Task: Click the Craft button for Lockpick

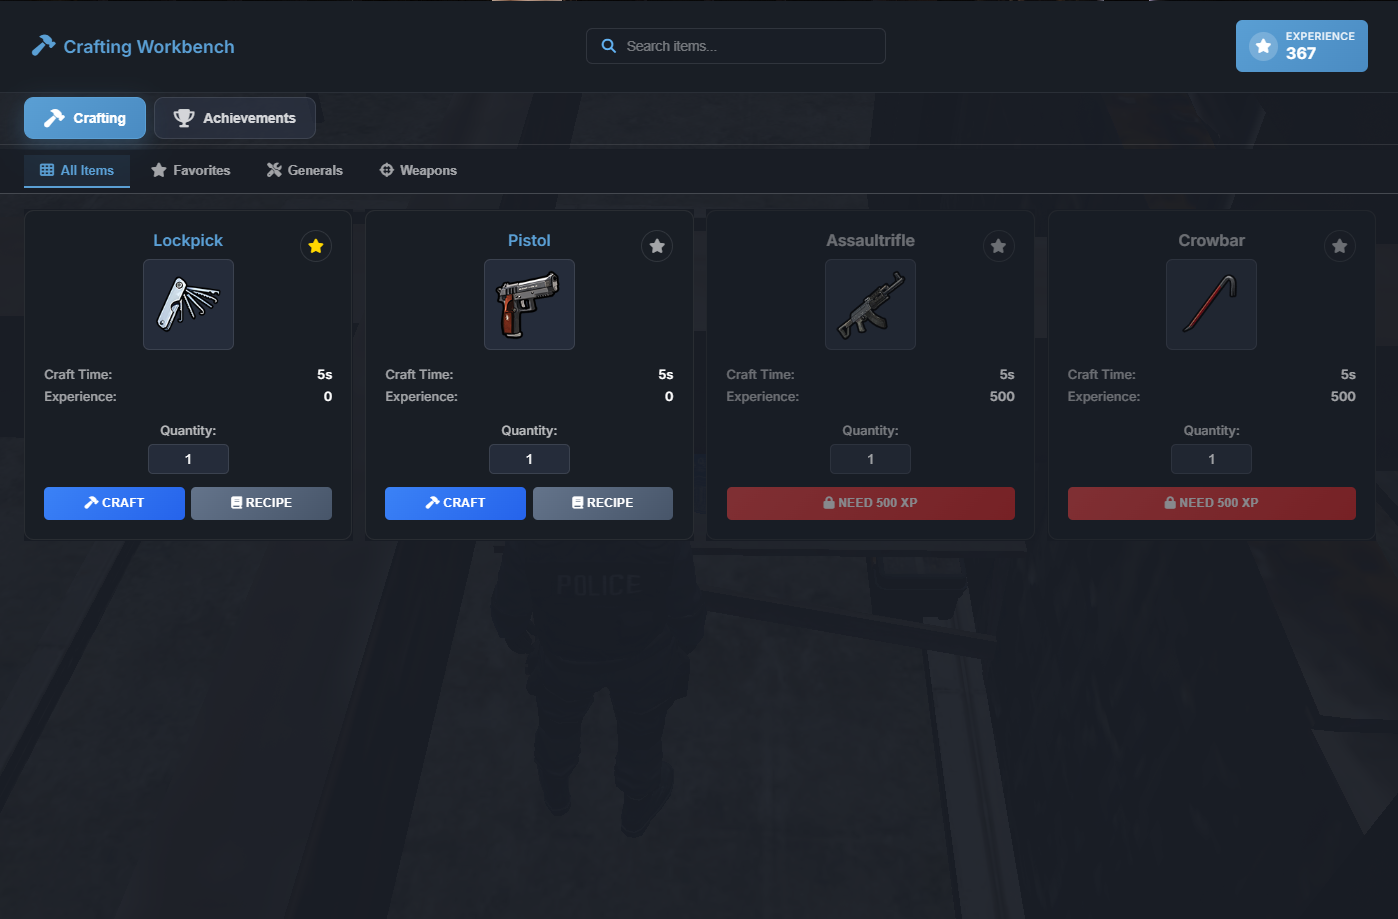Action: 114,503
